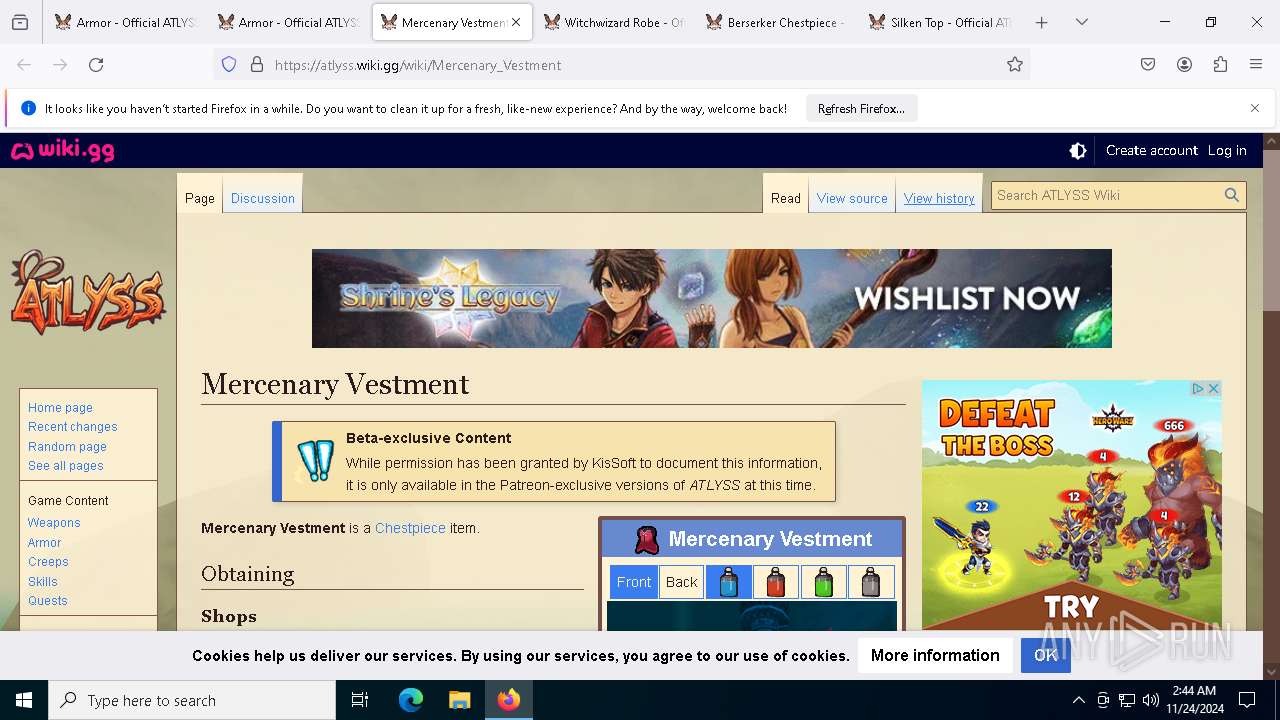Open the Weapons sidebar link
This screenshot has width=1280, height=720.
pyautogui.click(x=54, y=523)
